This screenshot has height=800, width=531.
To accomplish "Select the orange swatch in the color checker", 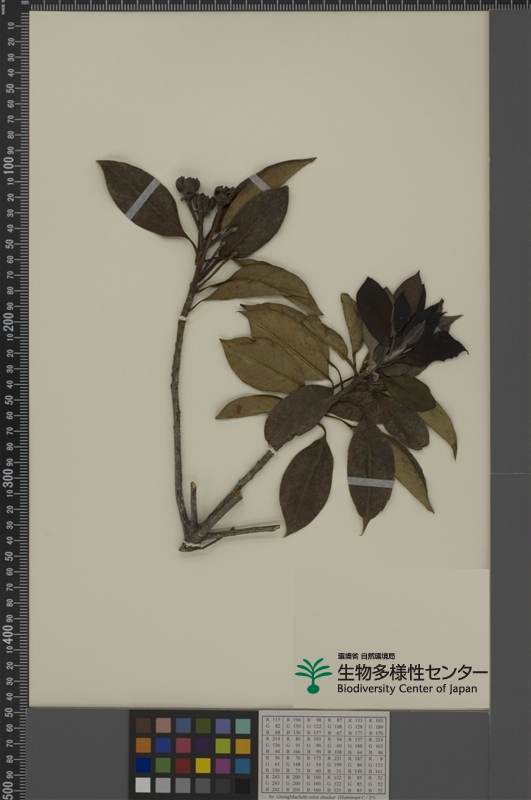I will 143,745.
